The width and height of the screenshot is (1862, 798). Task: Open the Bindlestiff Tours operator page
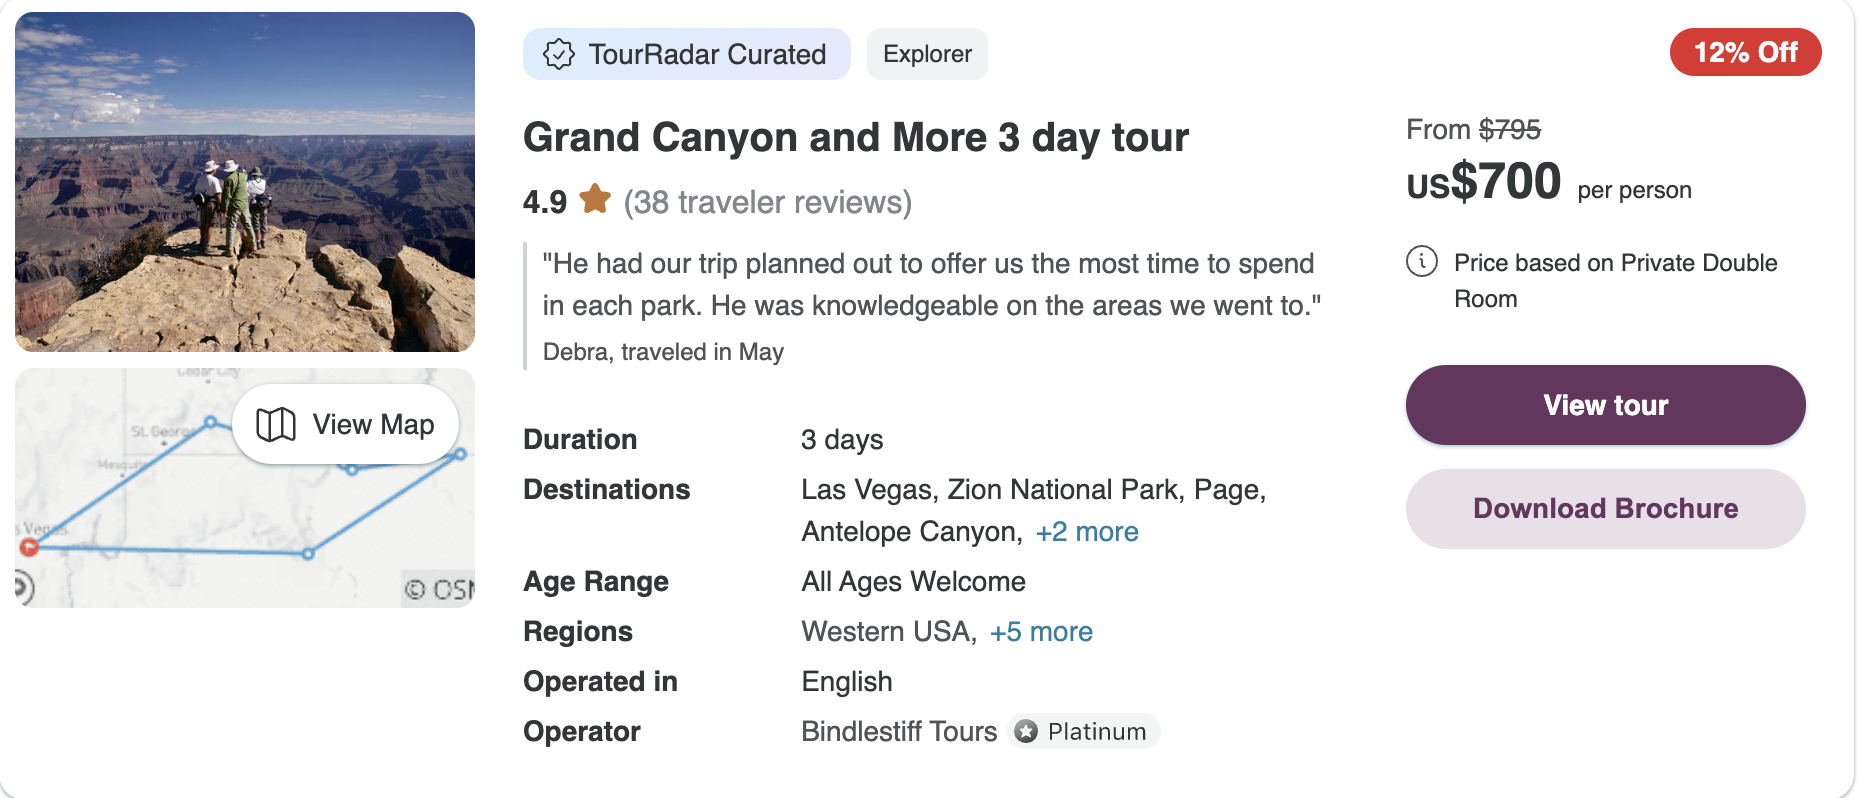point(898,731)
